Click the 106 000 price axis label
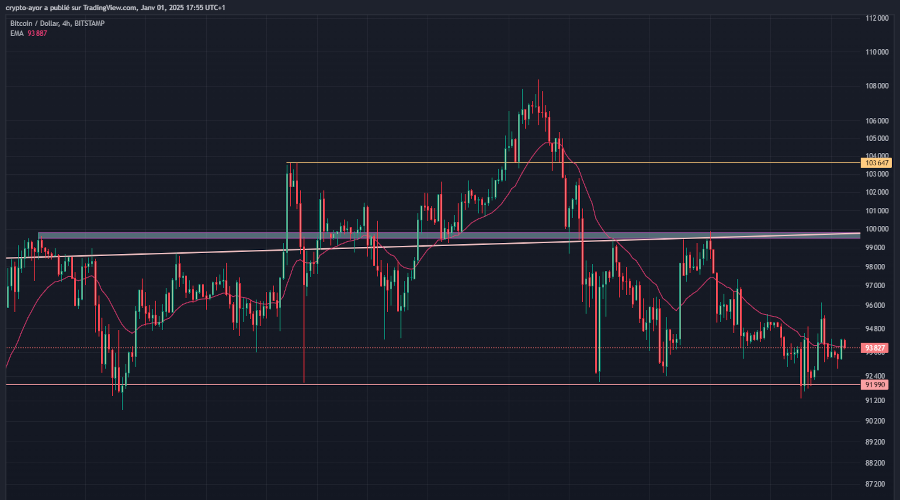 [x=876, y=121]
